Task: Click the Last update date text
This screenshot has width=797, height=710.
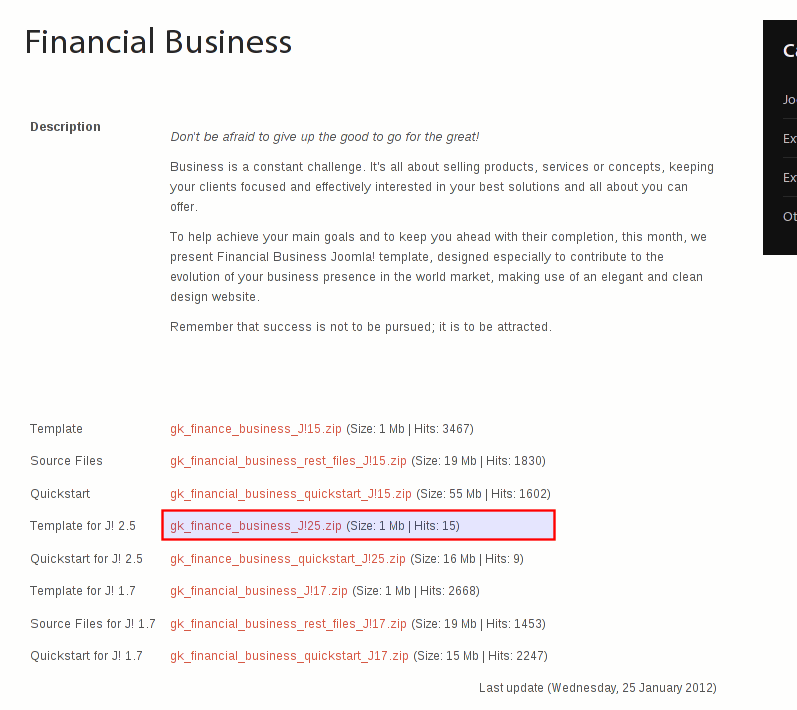Action: click(598, 688)
